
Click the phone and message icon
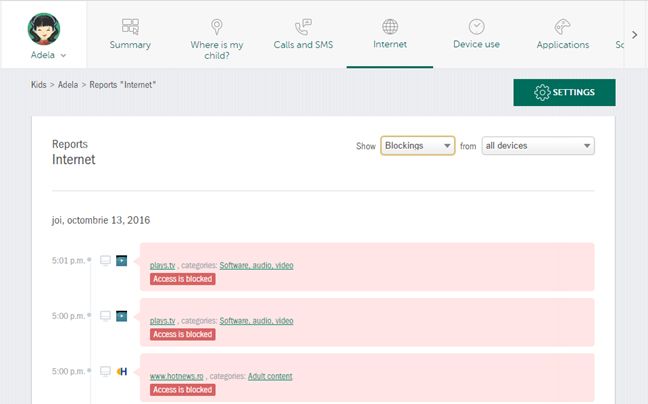click(x=303, y=27)
